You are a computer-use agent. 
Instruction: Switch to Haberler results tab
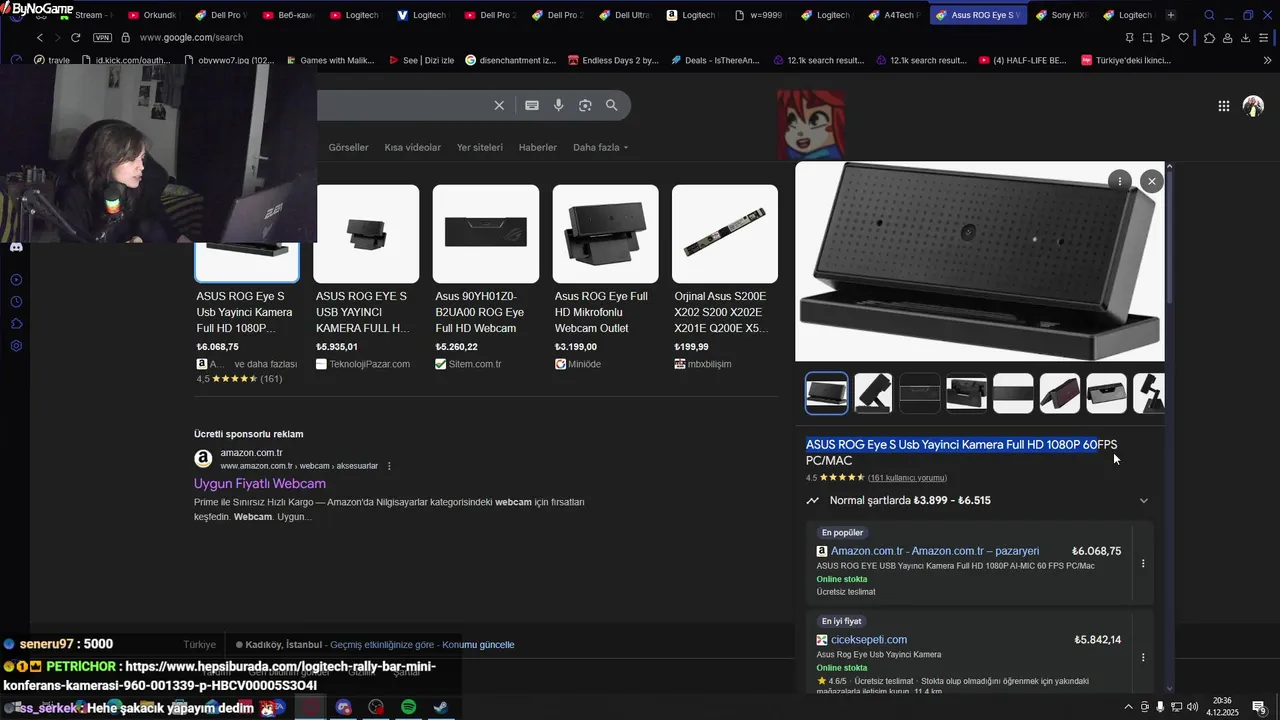537,147
